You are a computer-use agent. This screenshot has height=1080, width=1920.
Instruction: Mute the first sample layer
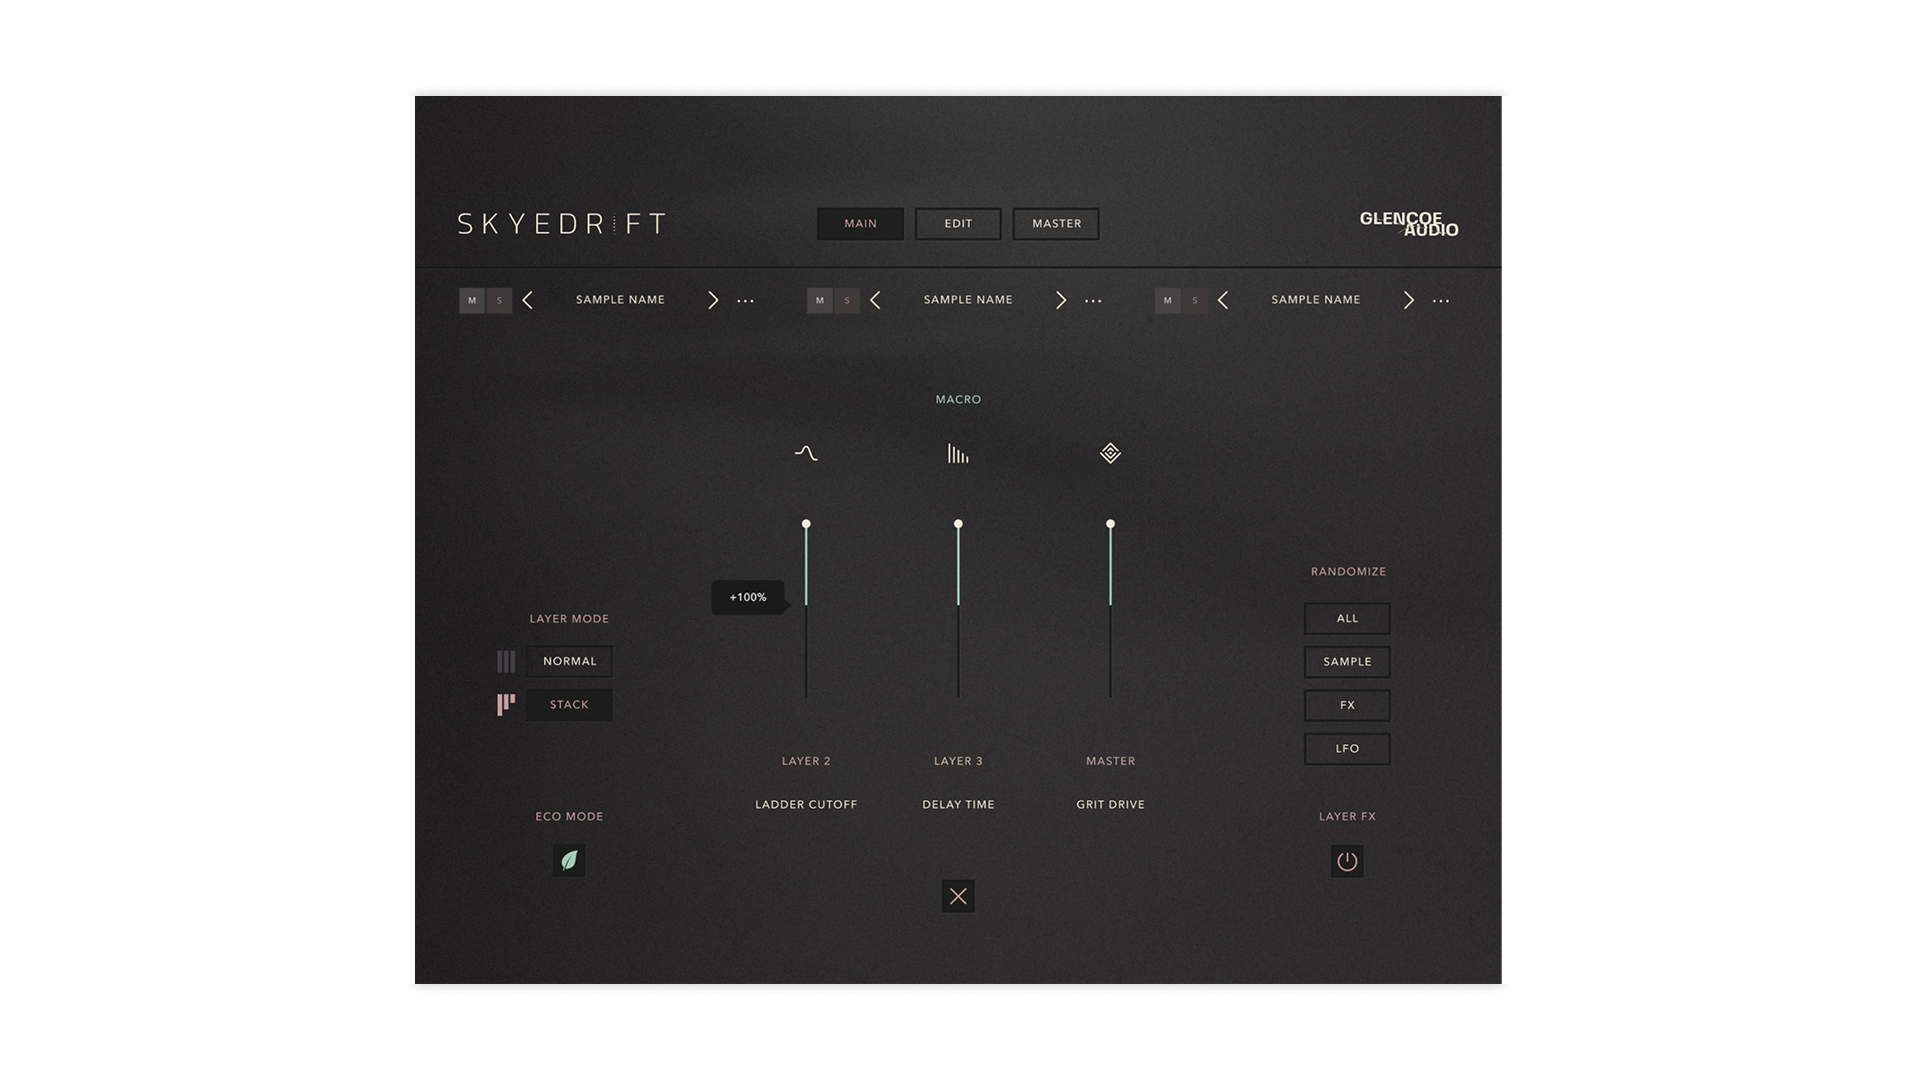tap(472, 300)
